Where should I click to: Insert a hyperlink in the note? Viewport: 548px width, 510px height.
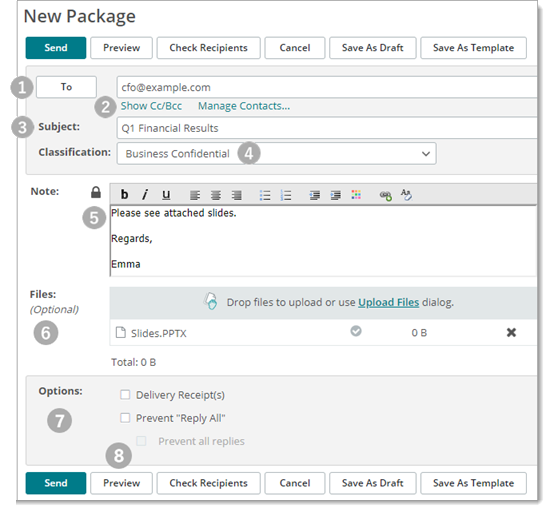tap(385, 195)
